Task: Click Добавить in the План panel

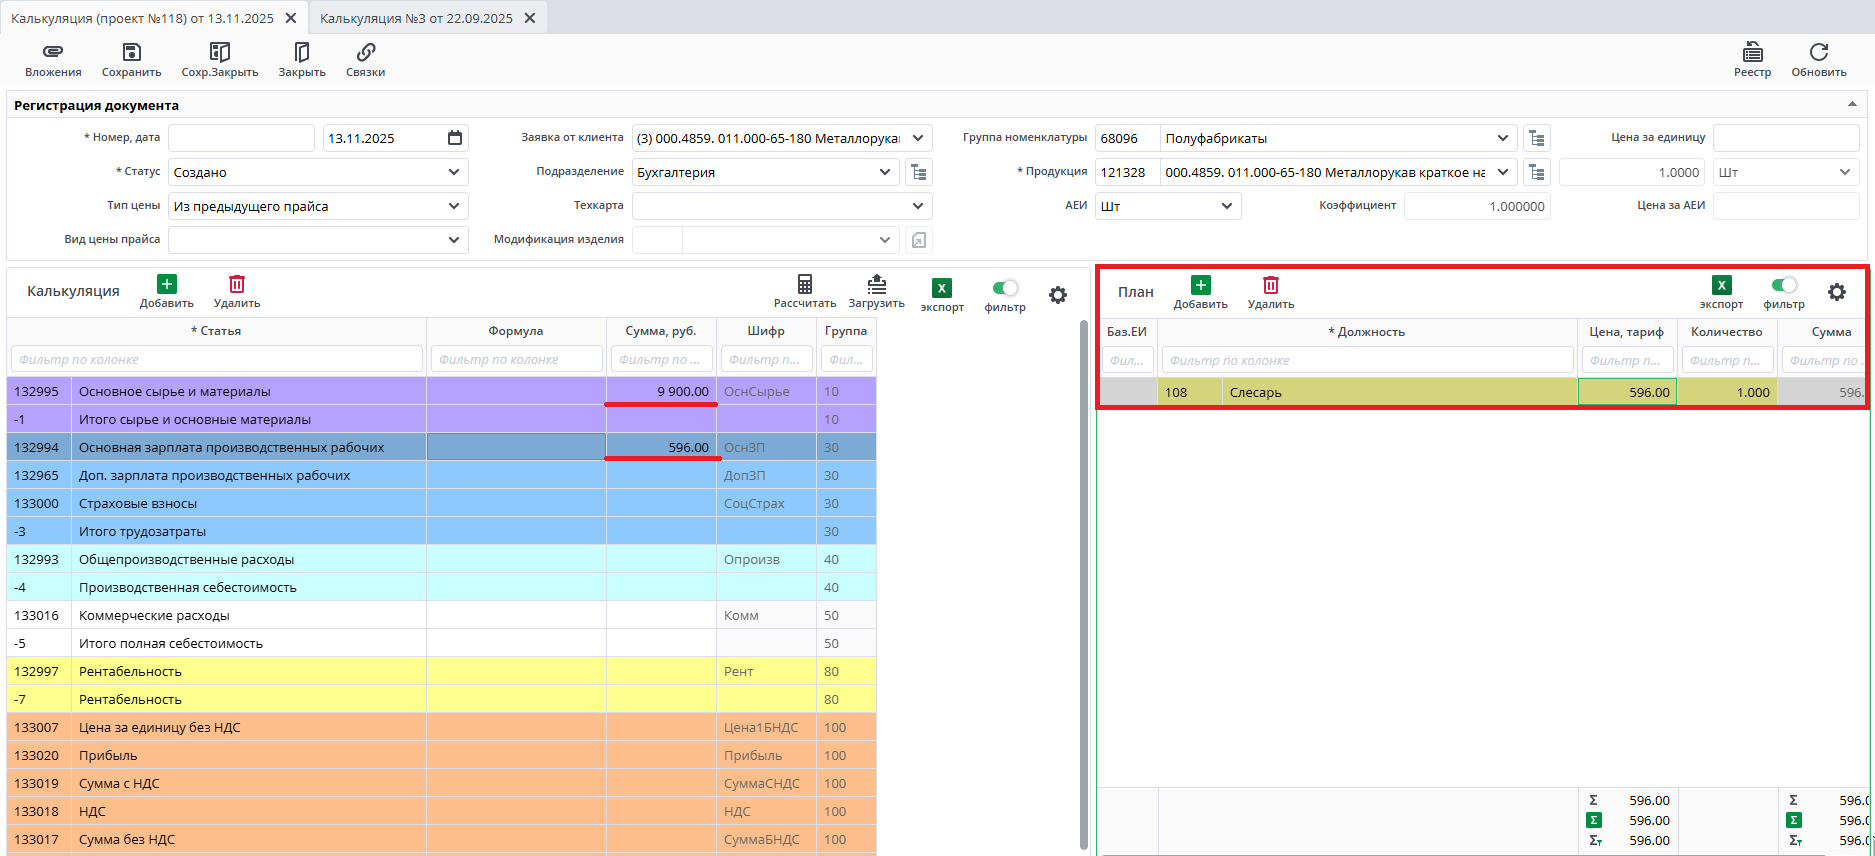Action: 1200,286
